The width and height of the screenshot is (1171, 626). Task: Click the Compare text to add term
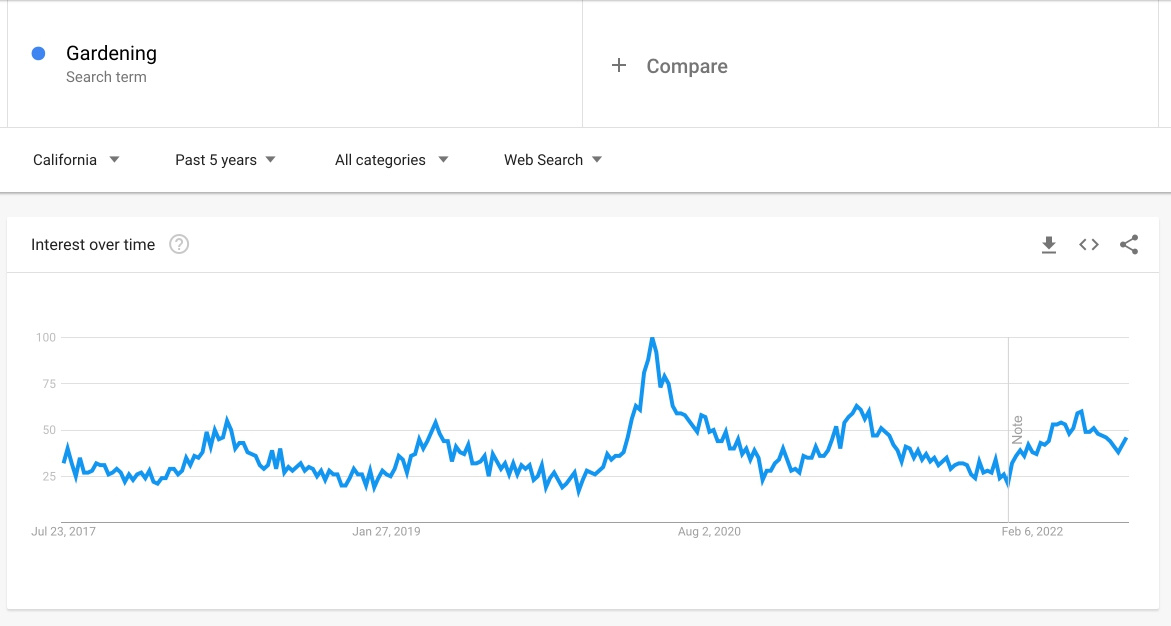coord(687,66)
